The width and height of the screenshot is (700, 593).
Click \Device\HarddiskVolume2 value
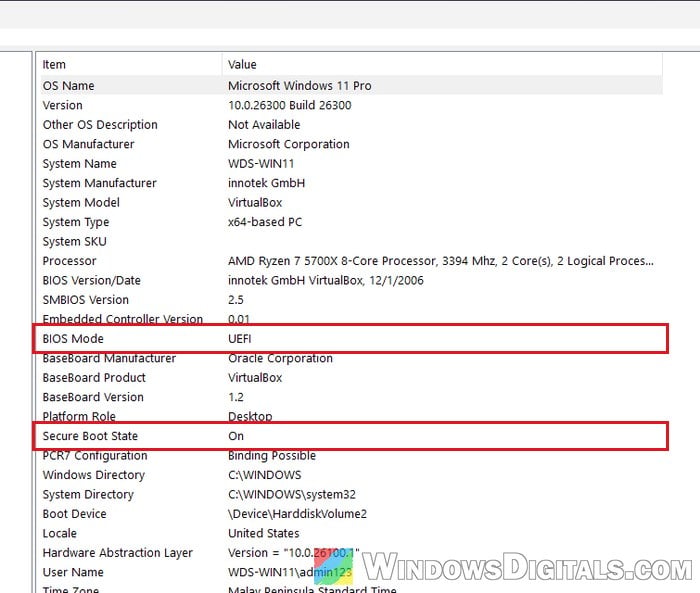[x=297, y=514]
